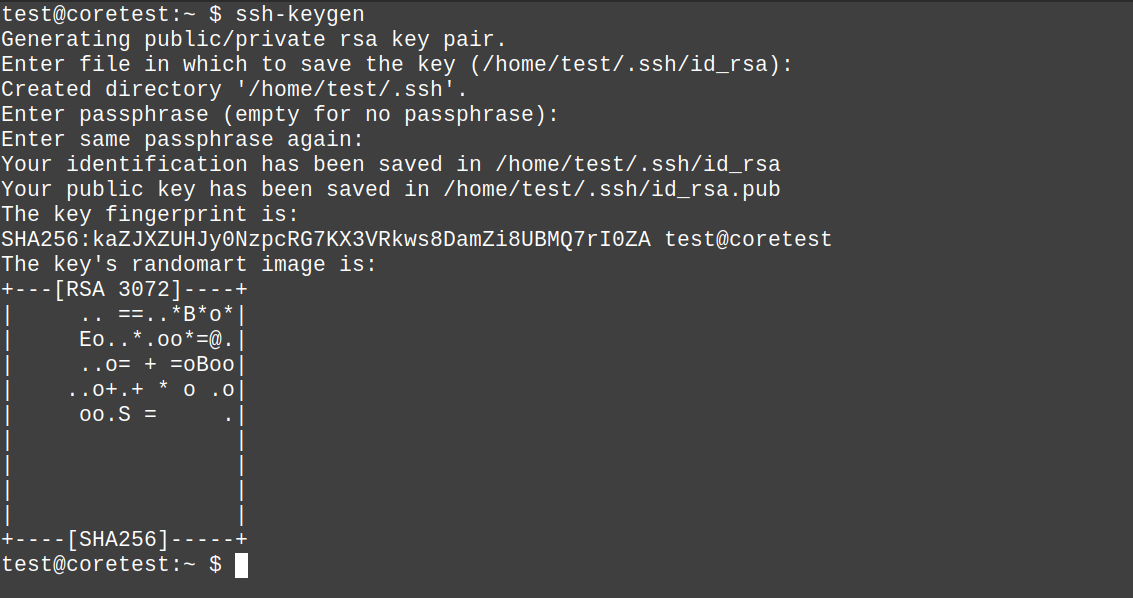Click the 'Generating public/private rsa key pair' line
1133x598 pixels.
(254, 39)
